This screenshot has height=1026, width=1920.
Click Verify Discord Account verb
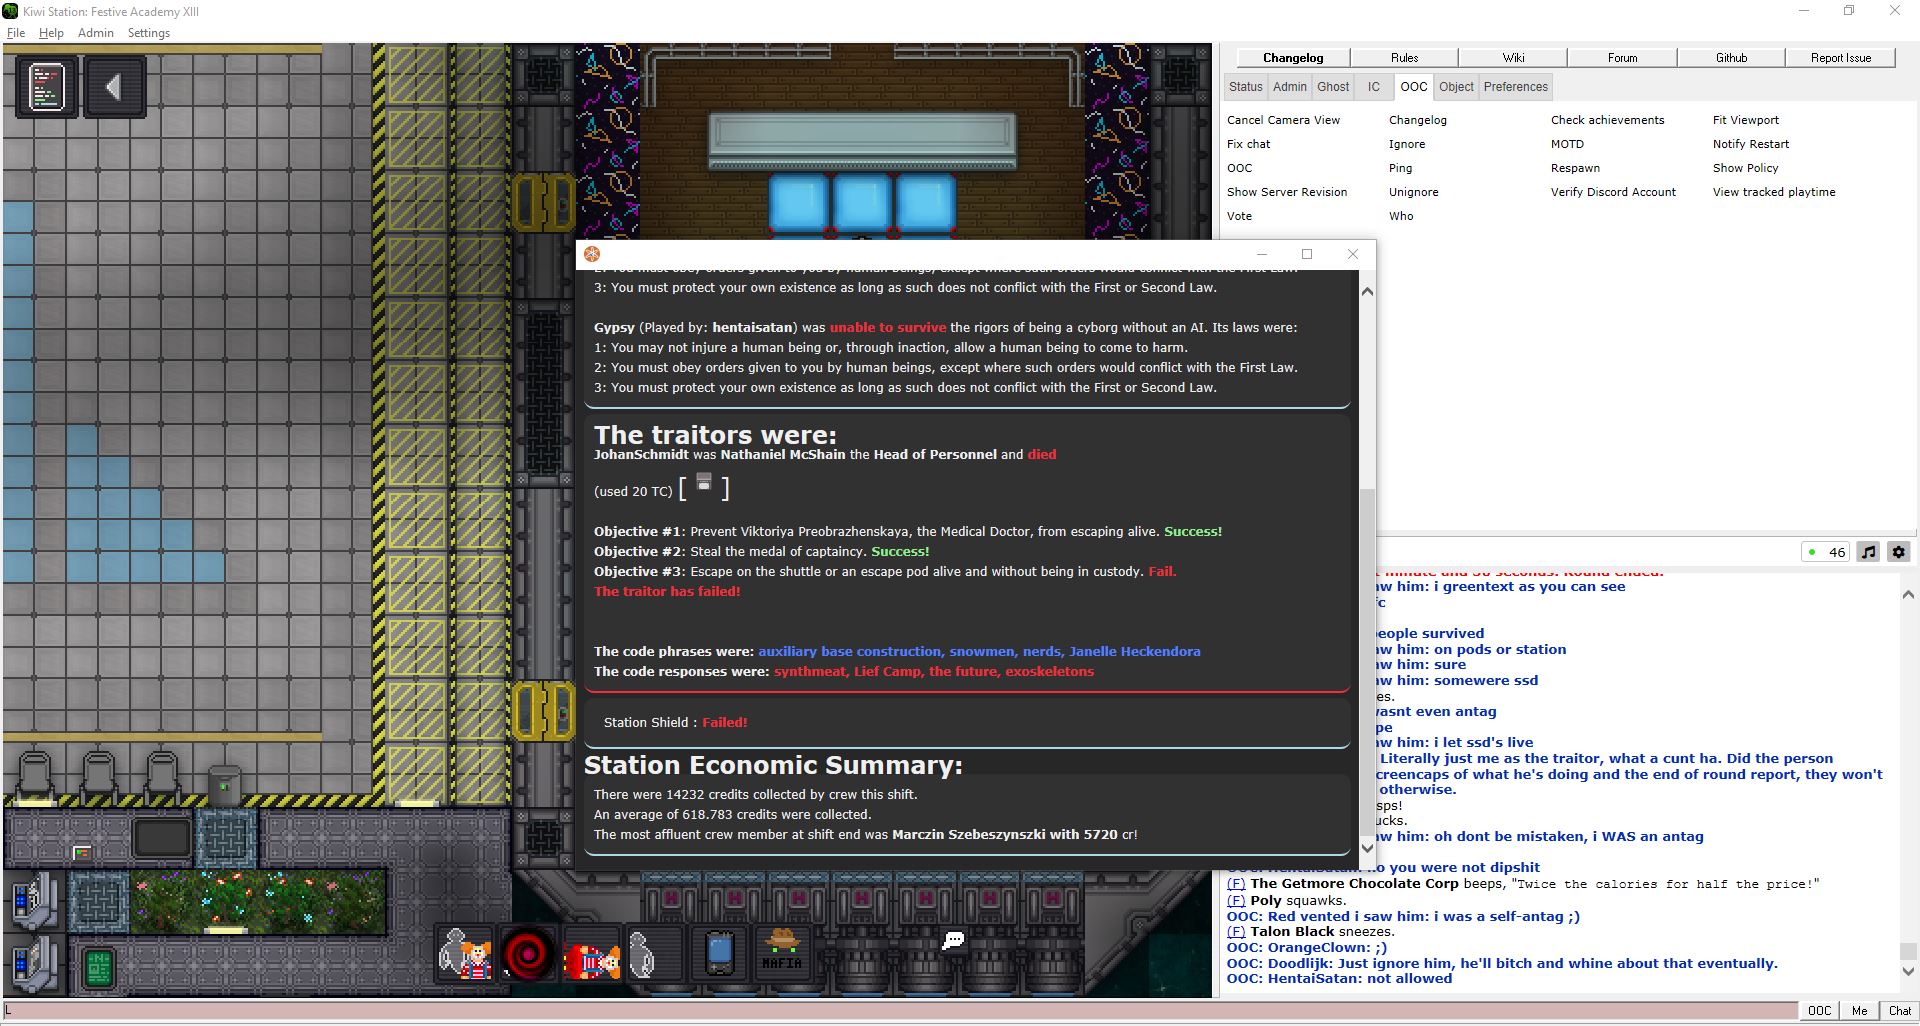1613,192
